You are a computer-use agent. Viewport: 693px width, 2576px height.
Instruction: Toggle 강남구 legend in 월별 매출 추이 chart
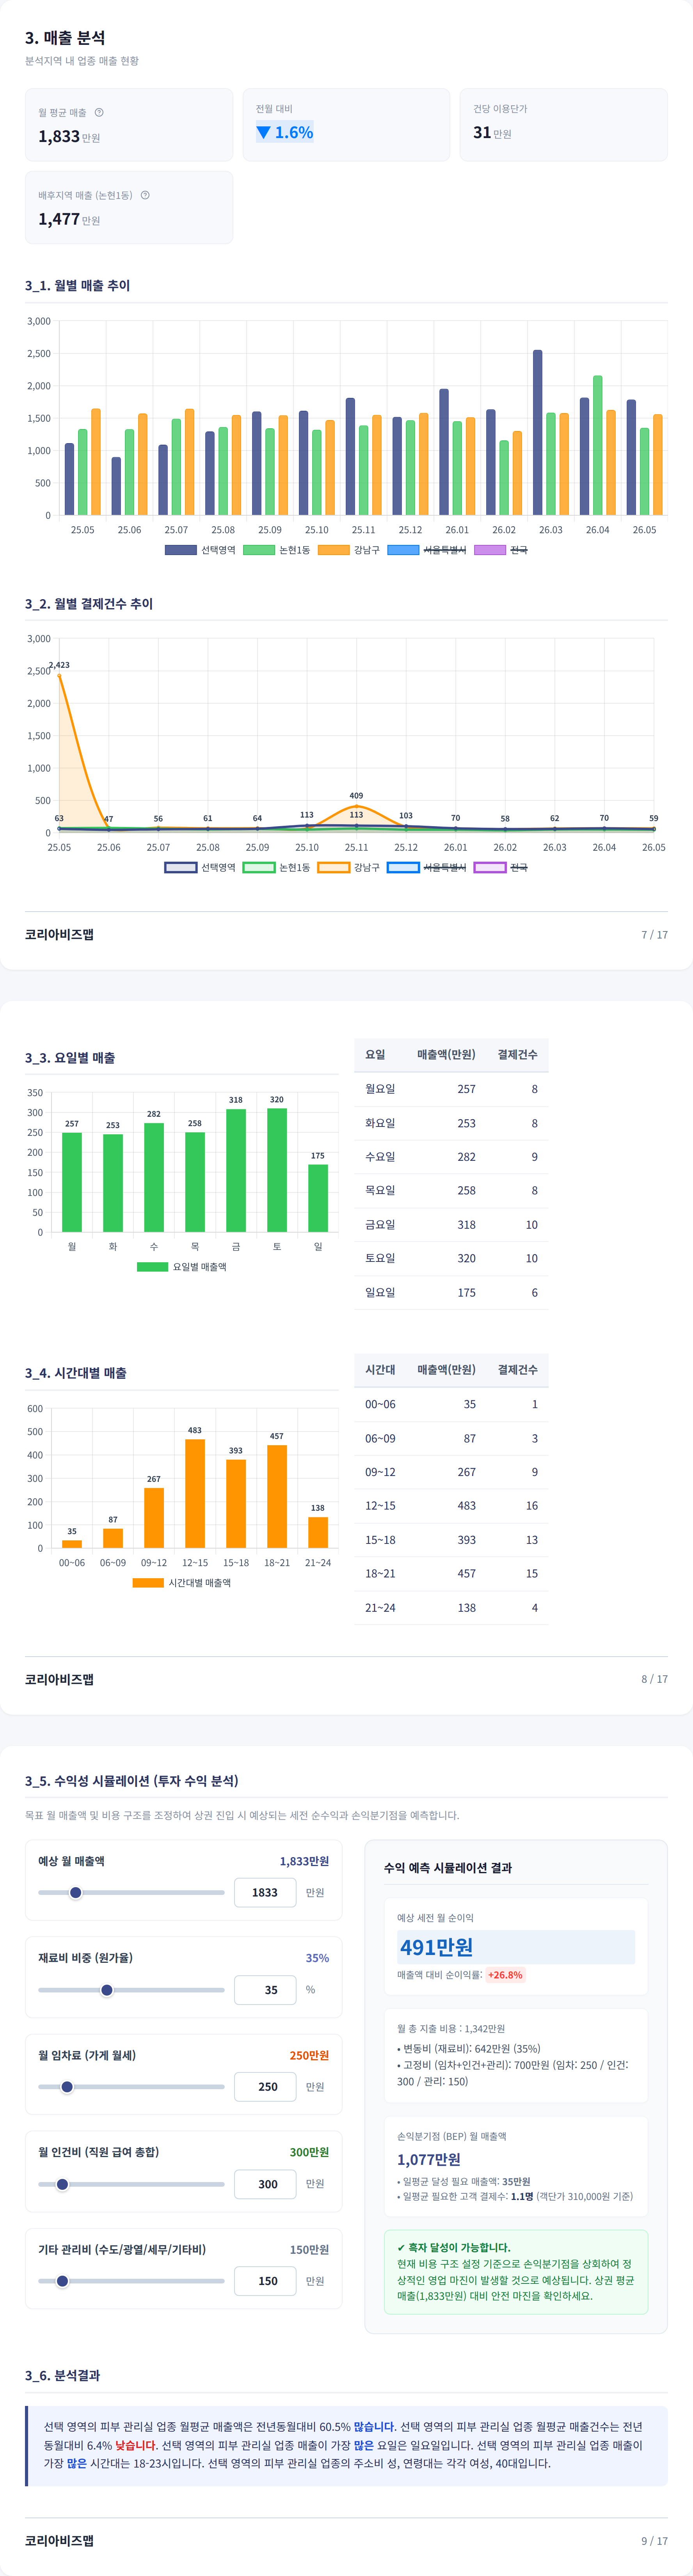[x=349, y=550]
